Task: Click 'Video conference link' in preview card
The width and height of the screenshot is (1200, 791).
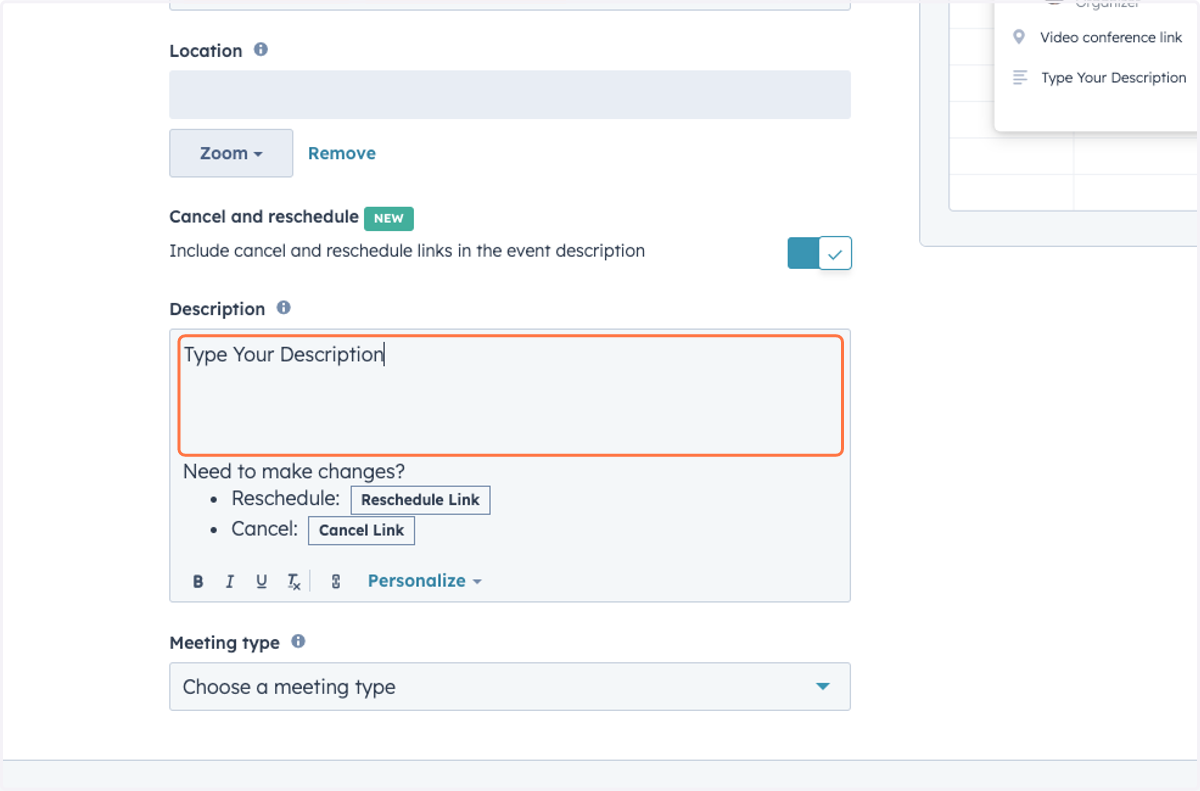Action: (1111, 37)
